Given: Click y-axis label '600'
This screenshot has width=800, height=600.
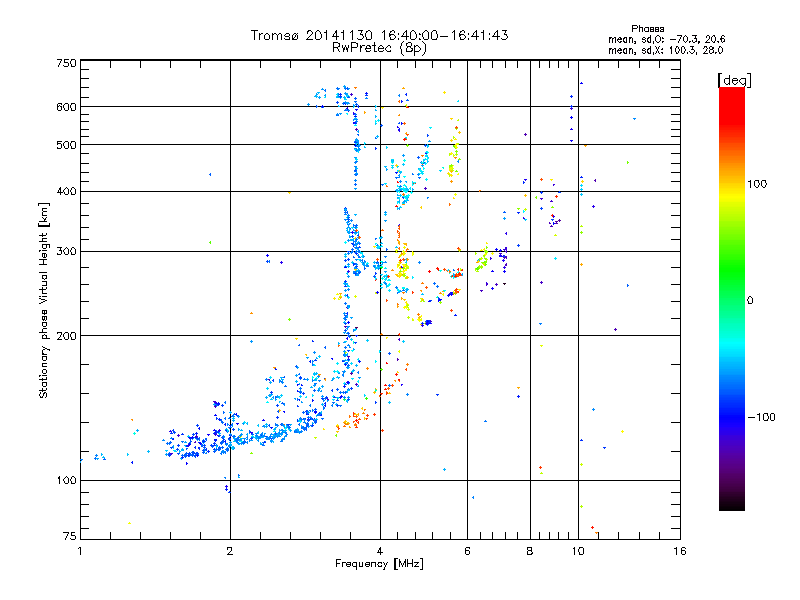Looking at the screenshot, I should tap(66, 107).
